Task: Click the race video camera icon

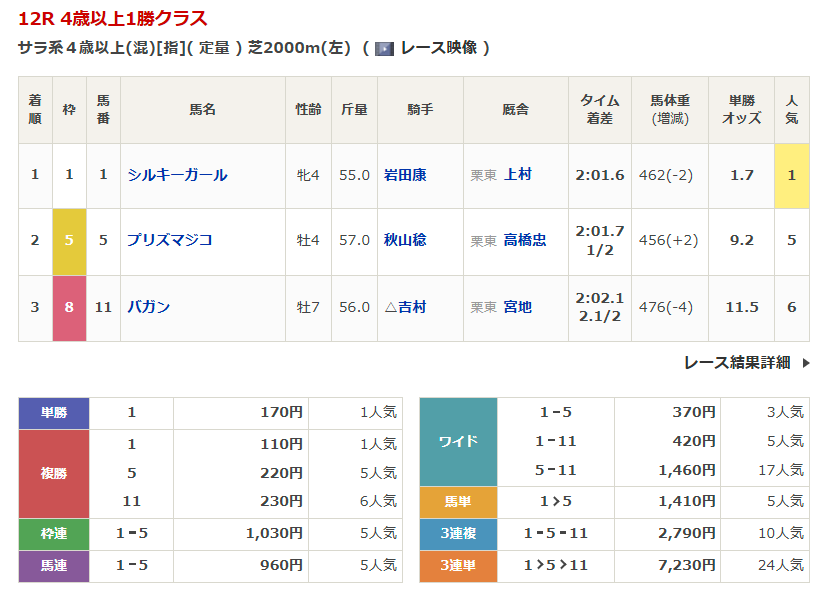Action: (384, 48)
